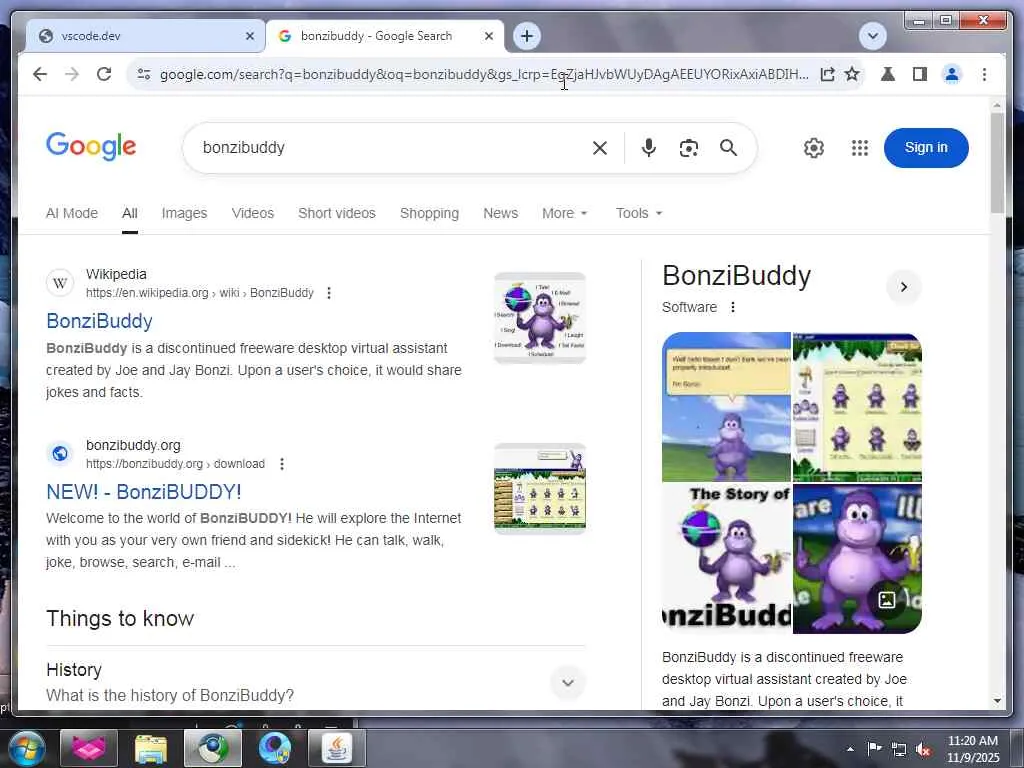This screenshot has width=1024, height=768.
Task: Open the Tools dropdown
Action: tap(639, 213)
